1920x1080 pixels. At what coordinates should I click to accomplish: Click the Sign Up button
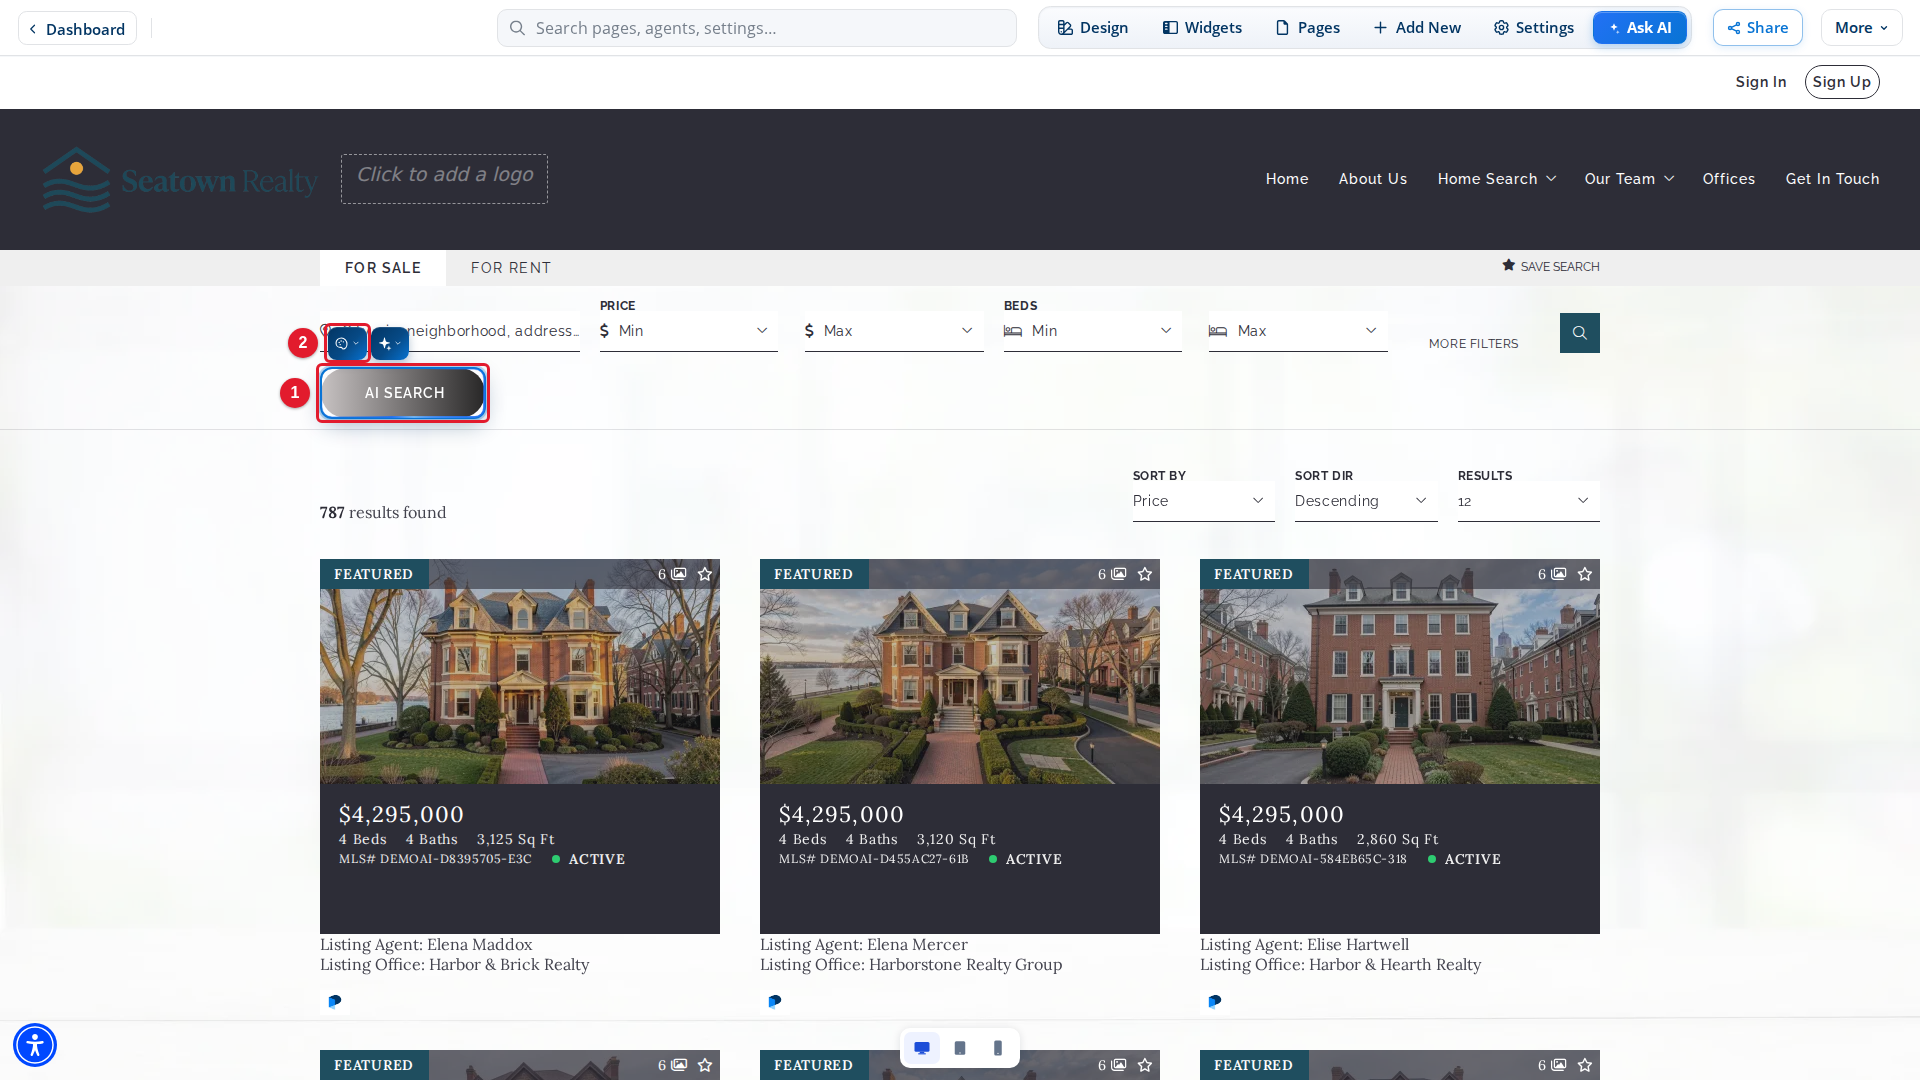click(x=1842, y=82)
